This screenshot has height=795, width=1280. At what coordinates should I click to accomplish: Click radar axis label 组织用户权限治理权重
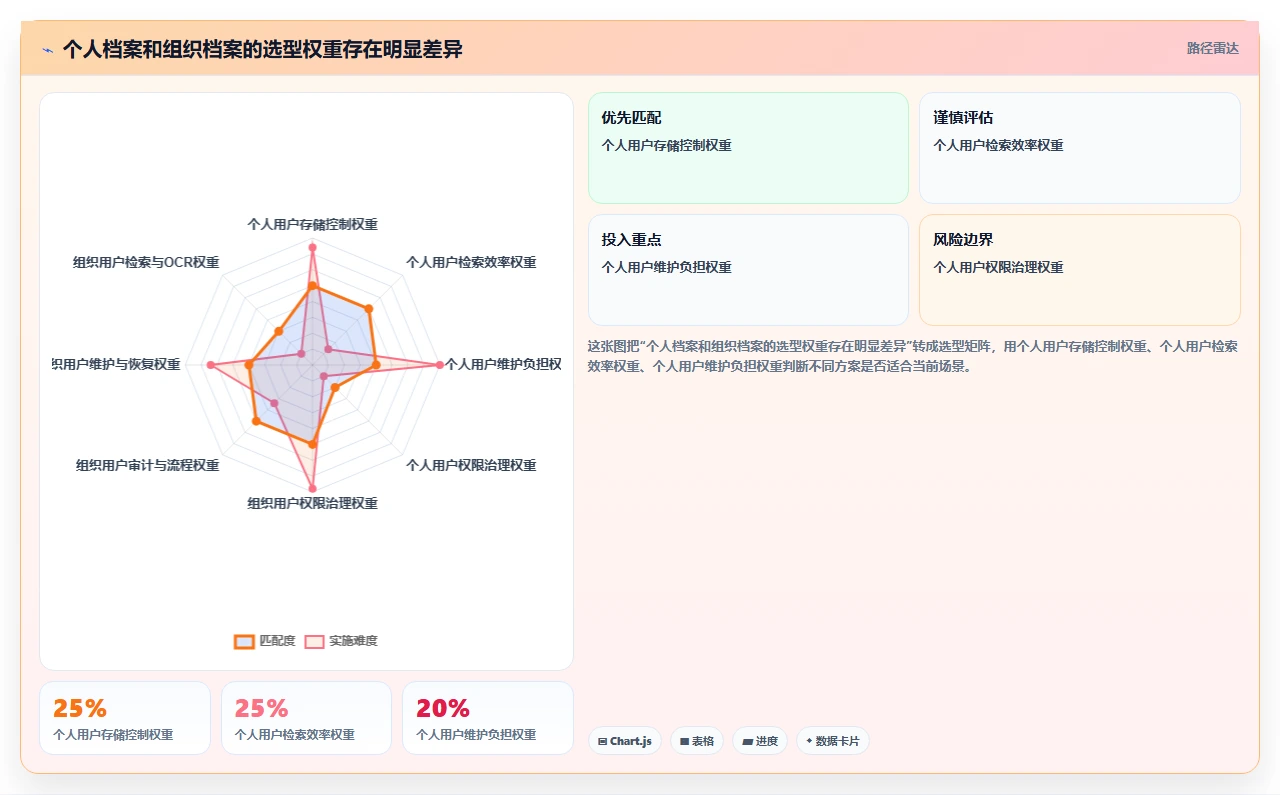click(x=313, y=504)
